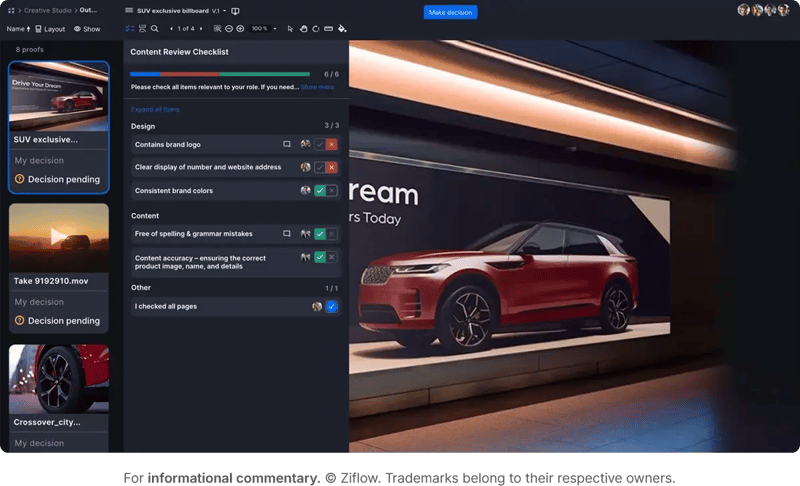Select the paint bucket color tool
Screen dimensions: 800x486
[x=342, y=29]
